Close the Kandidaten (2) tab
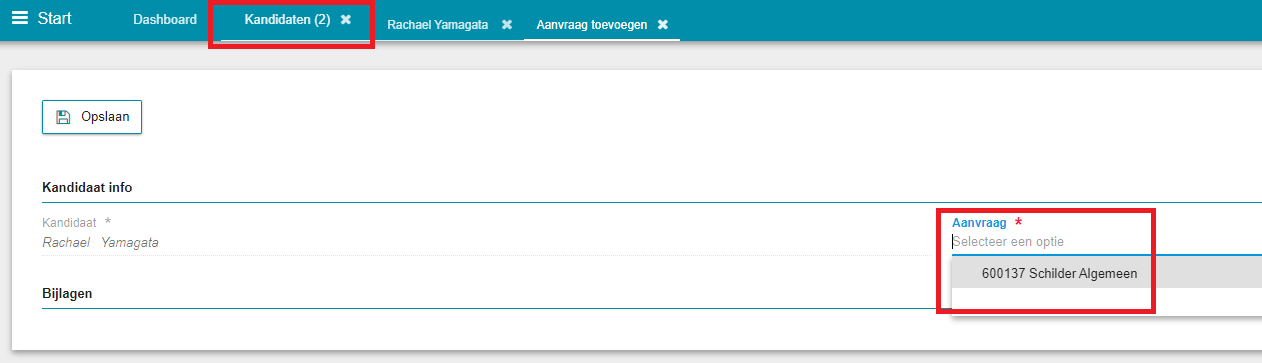 tap(346, 20)
